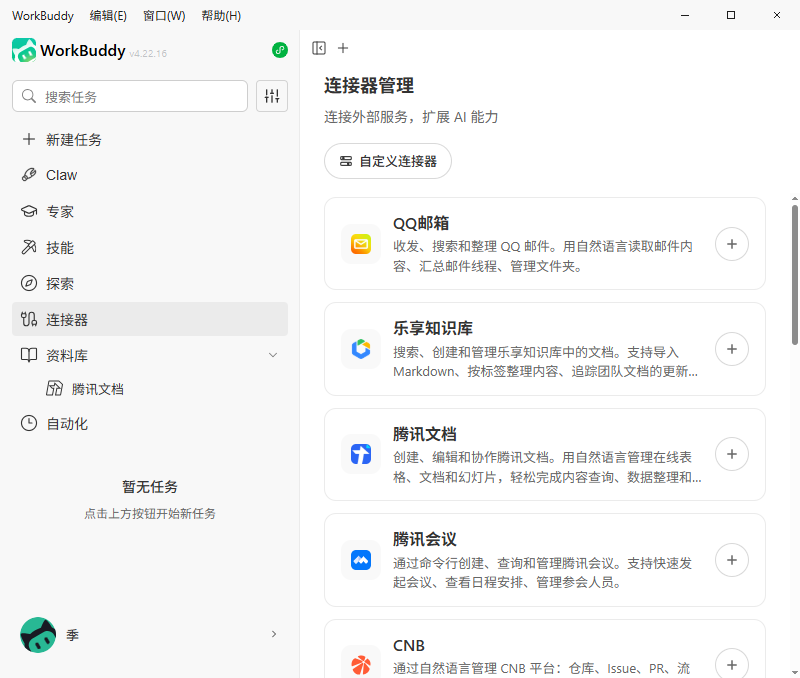Focus the 搜索任务 search field

[x=130, y=96]
